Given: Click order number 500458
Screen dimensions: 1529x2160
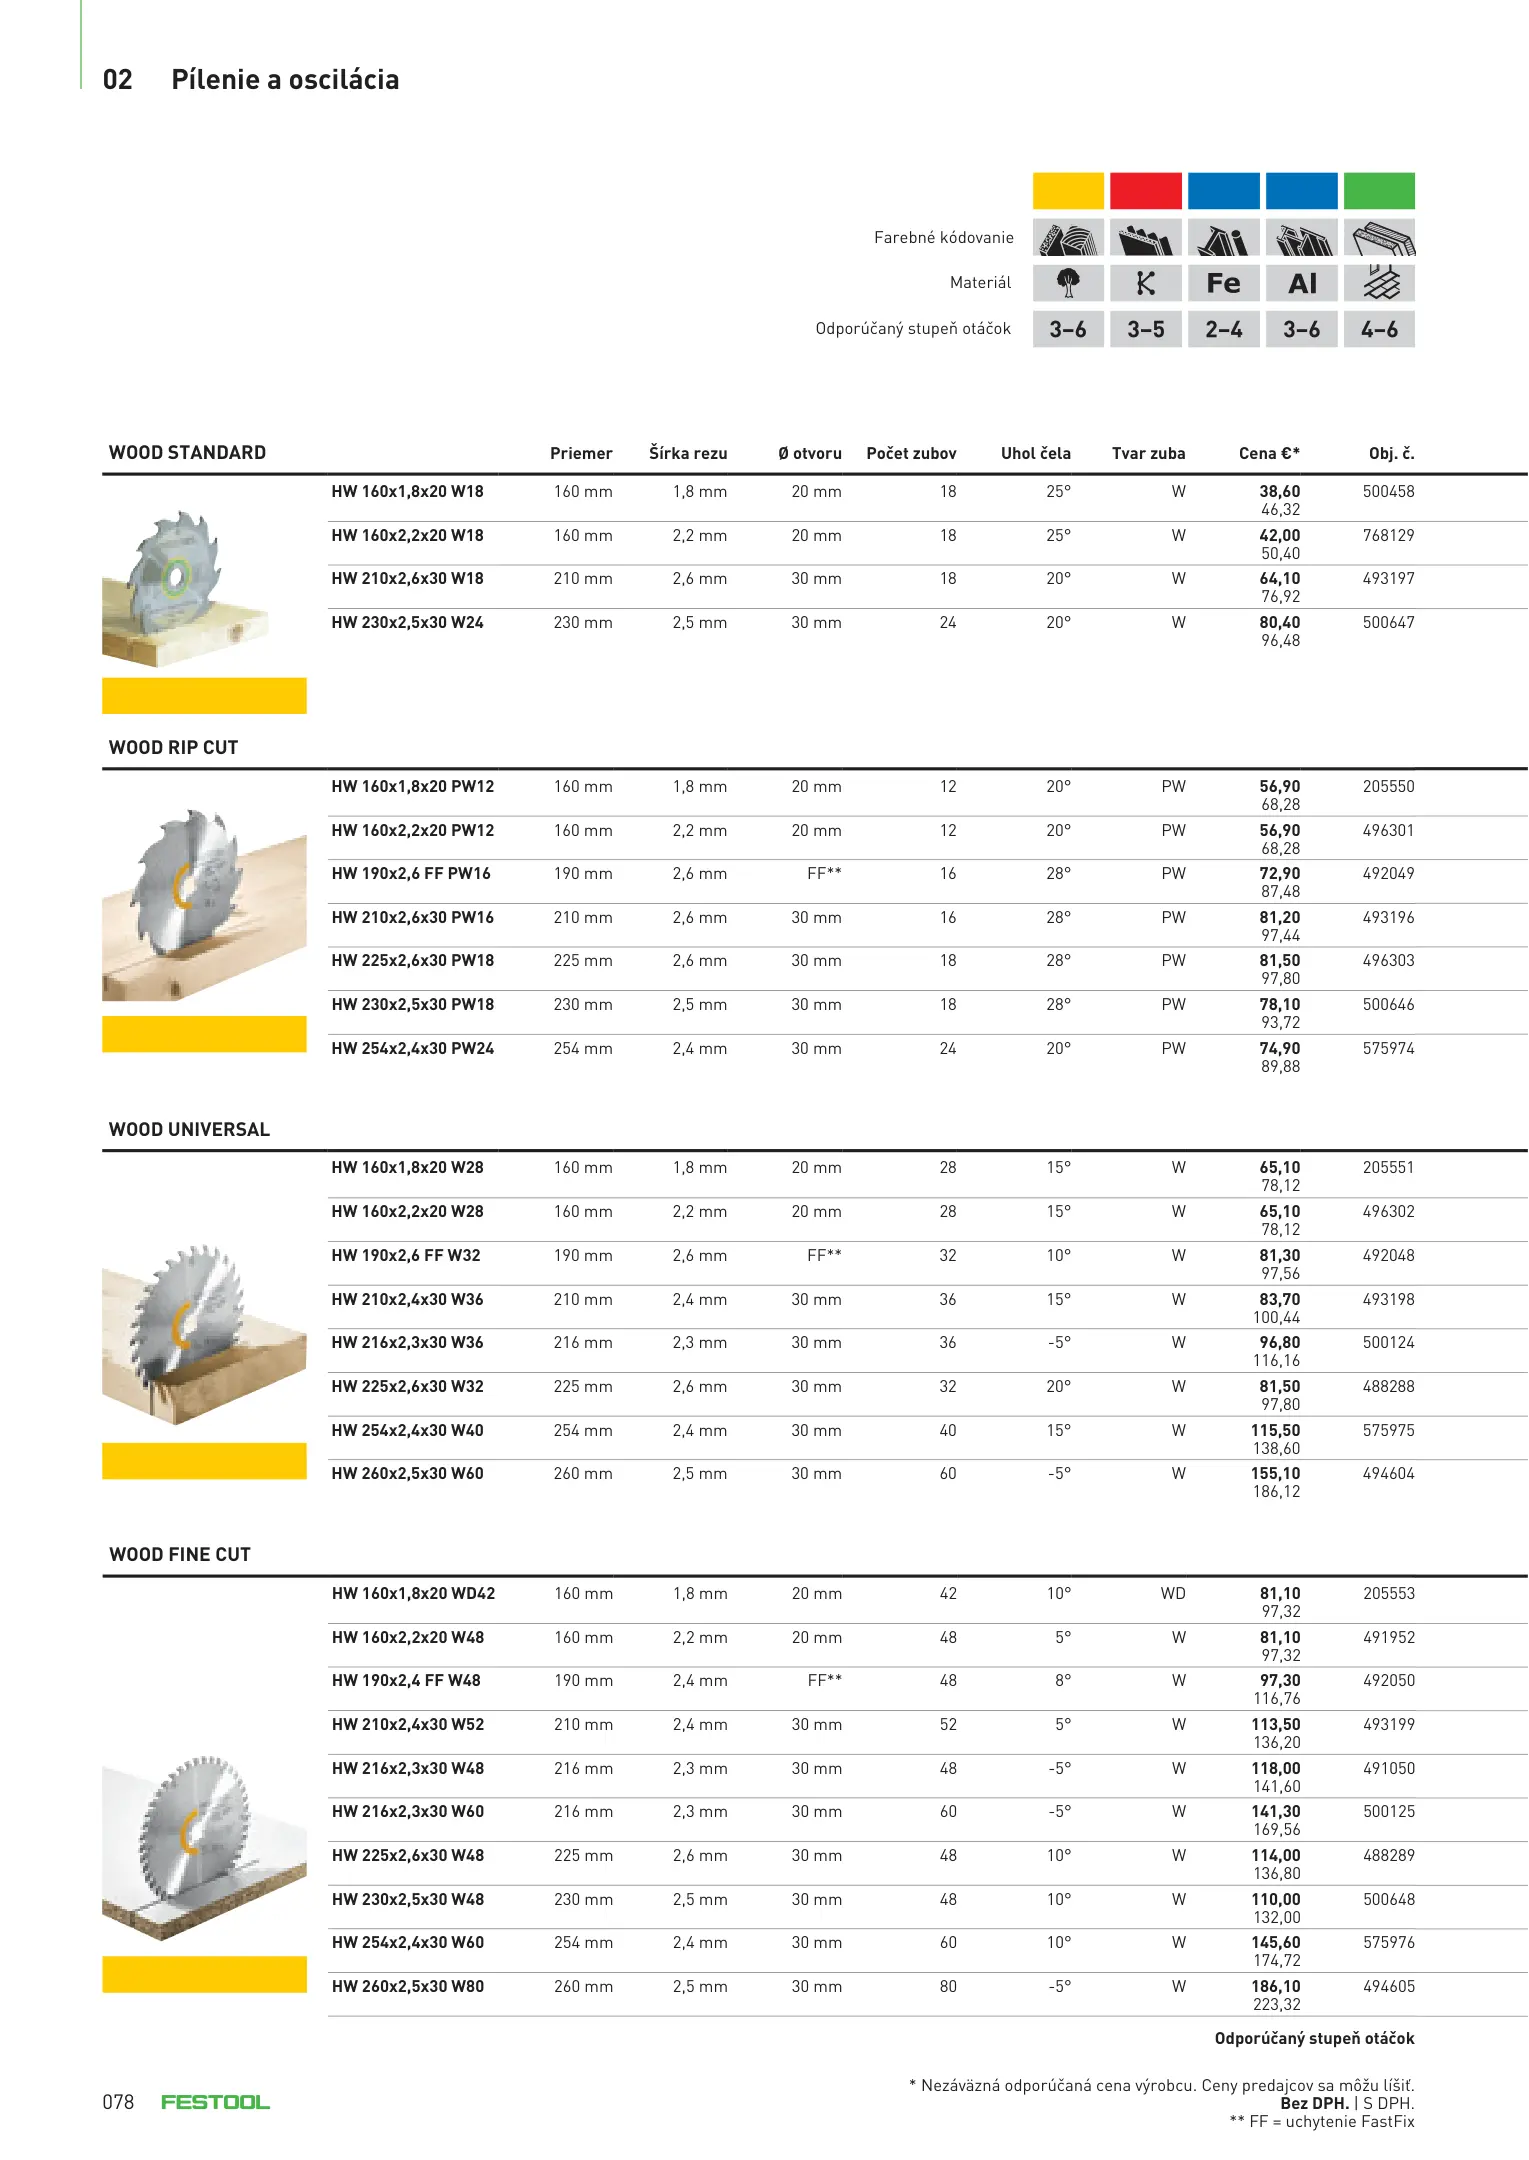Looking at the screenshot, I should tap(1388, 492).
